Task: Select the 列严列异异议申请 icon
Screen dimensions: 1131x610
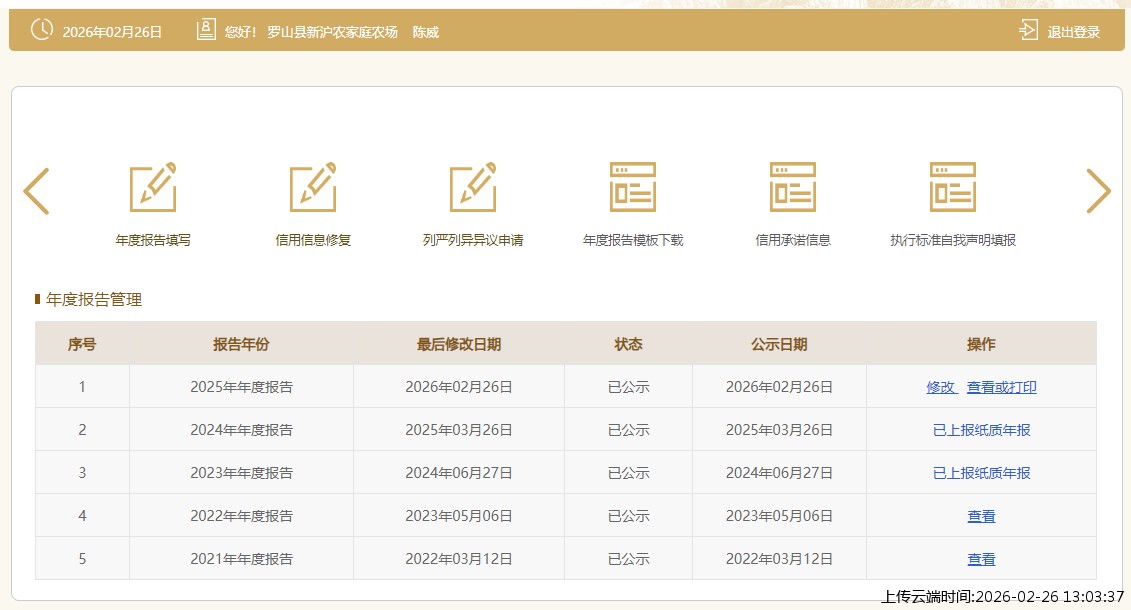Action: (x=473, y=187)
